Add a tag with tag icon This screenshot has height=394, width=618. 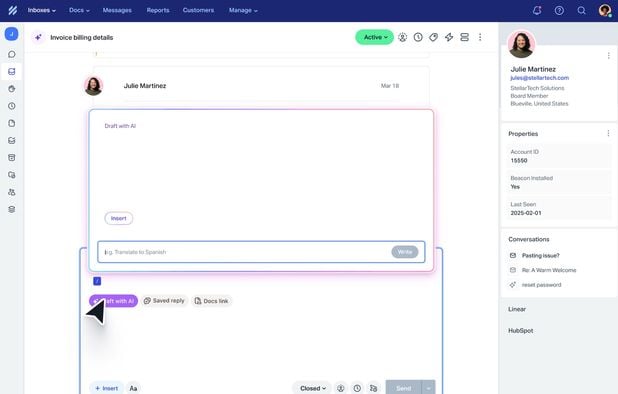[x=434, y=37]
